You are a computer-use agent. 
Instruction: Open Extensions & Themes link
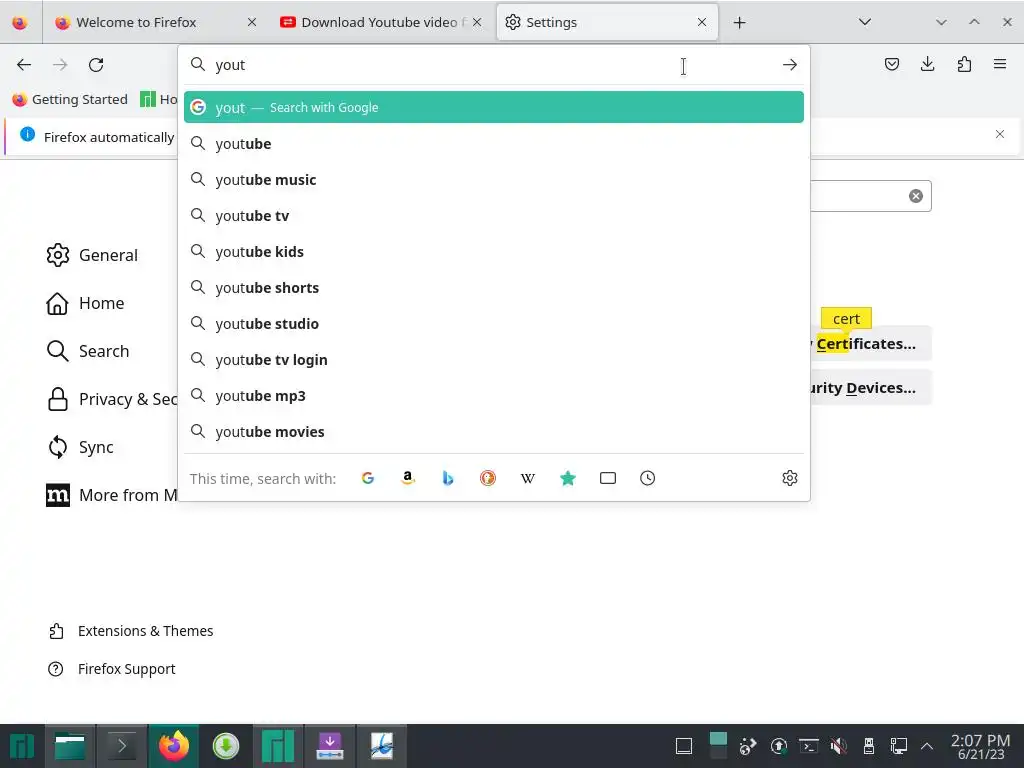(x=131, y=631)
